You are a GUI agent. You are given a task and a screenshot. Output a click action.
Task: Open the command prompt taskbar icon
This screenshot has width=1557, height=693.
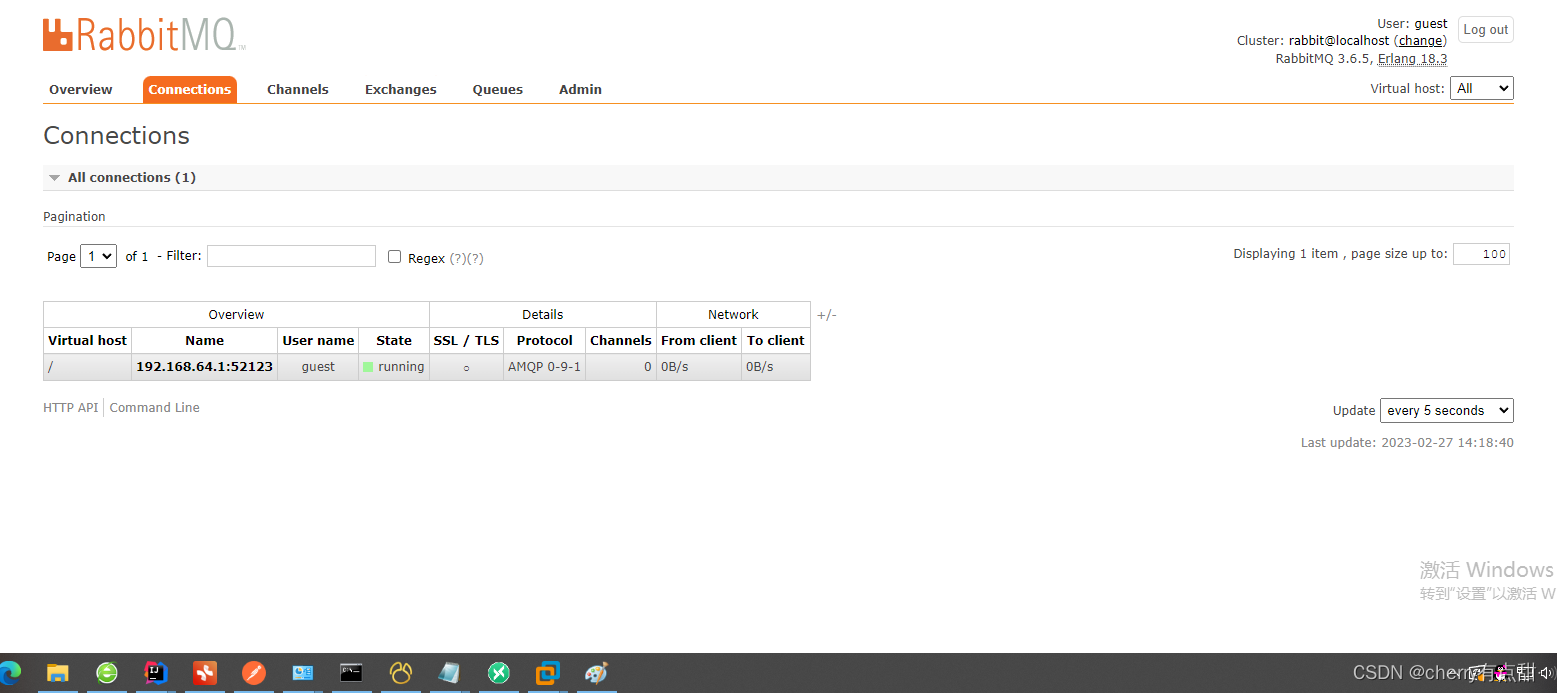pyautogui.click(x=351, y=673)
